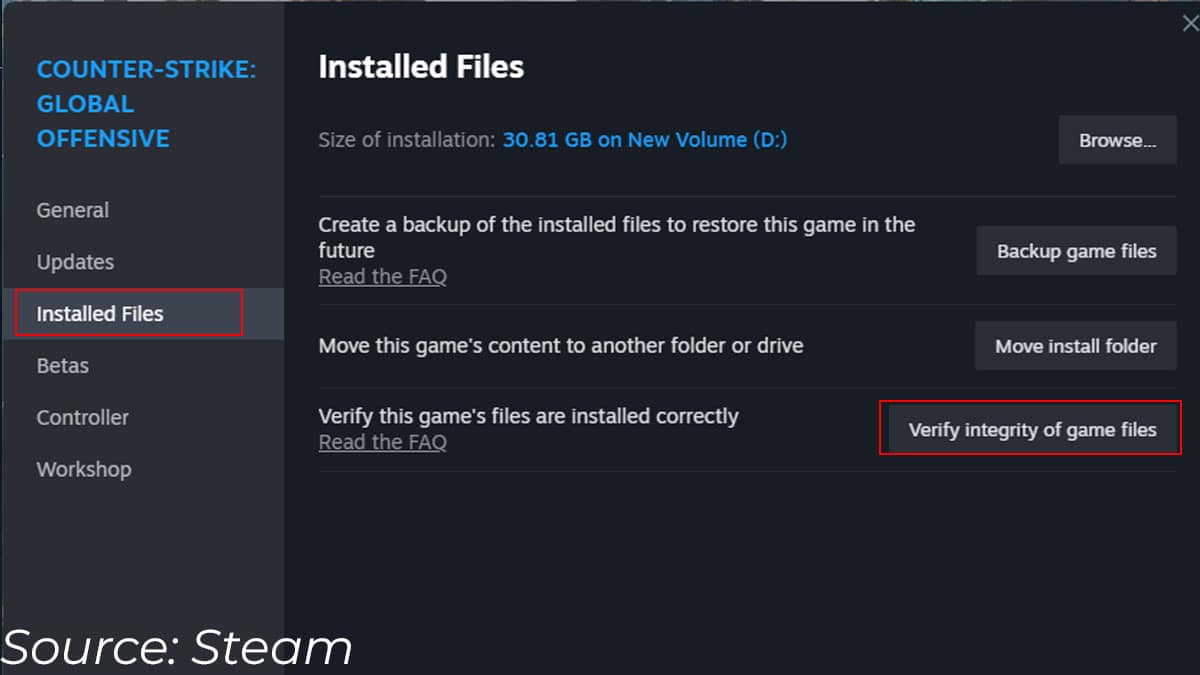Verify integrity of game files

(x=1030, y=429)
